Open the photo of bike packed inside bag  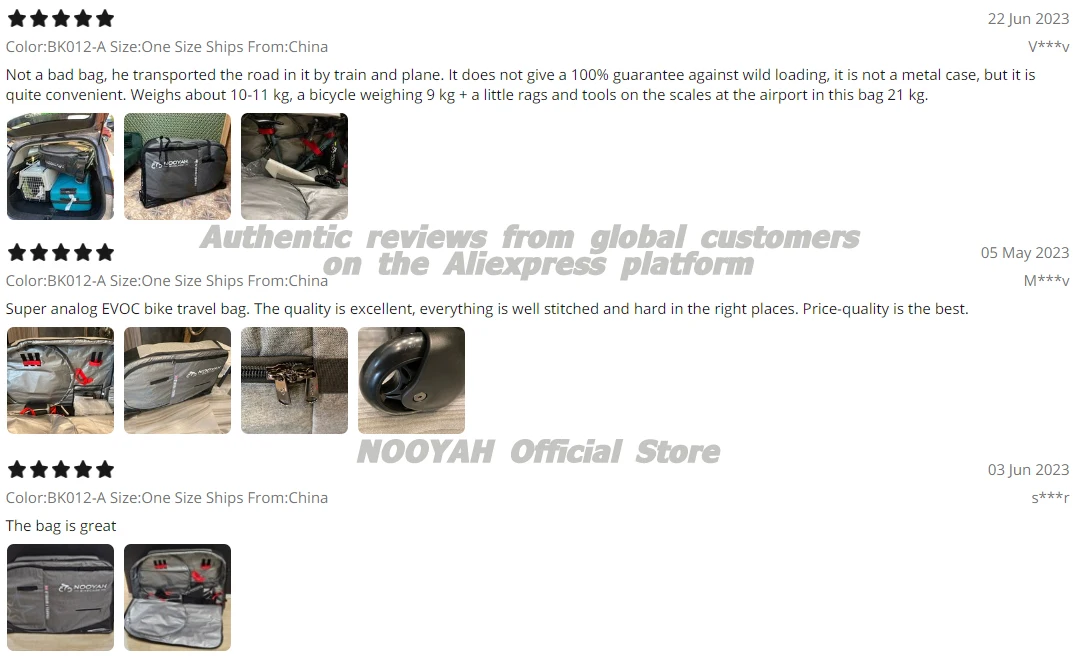click(x=295, y=167)
